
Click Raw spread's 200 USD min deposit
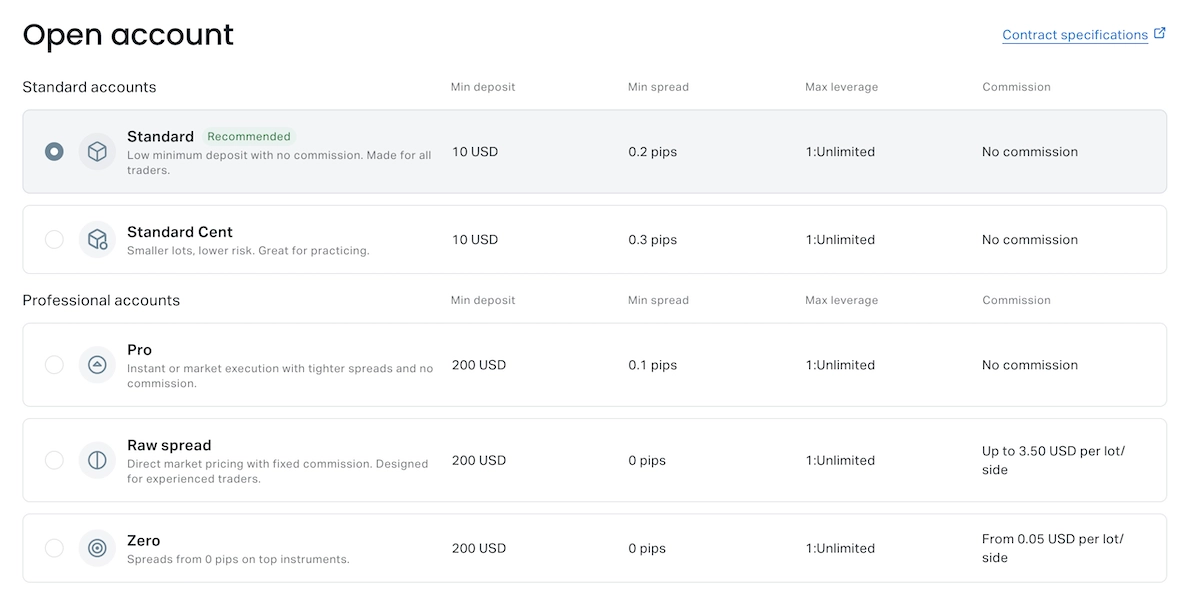coord(479,460)
